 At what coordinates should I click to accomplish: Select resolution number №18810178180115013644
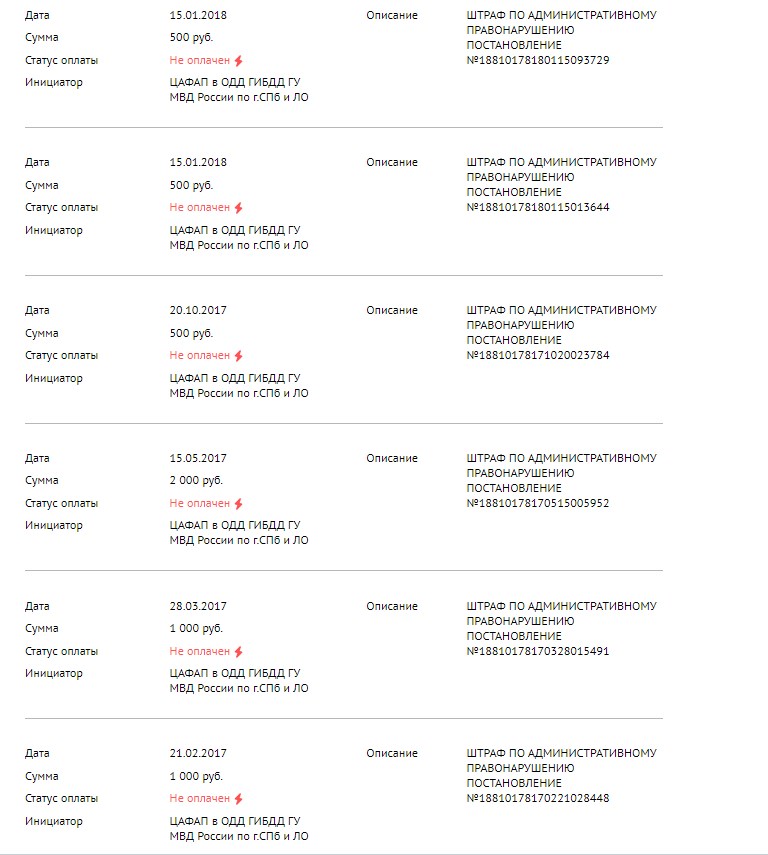click(538, 207)
